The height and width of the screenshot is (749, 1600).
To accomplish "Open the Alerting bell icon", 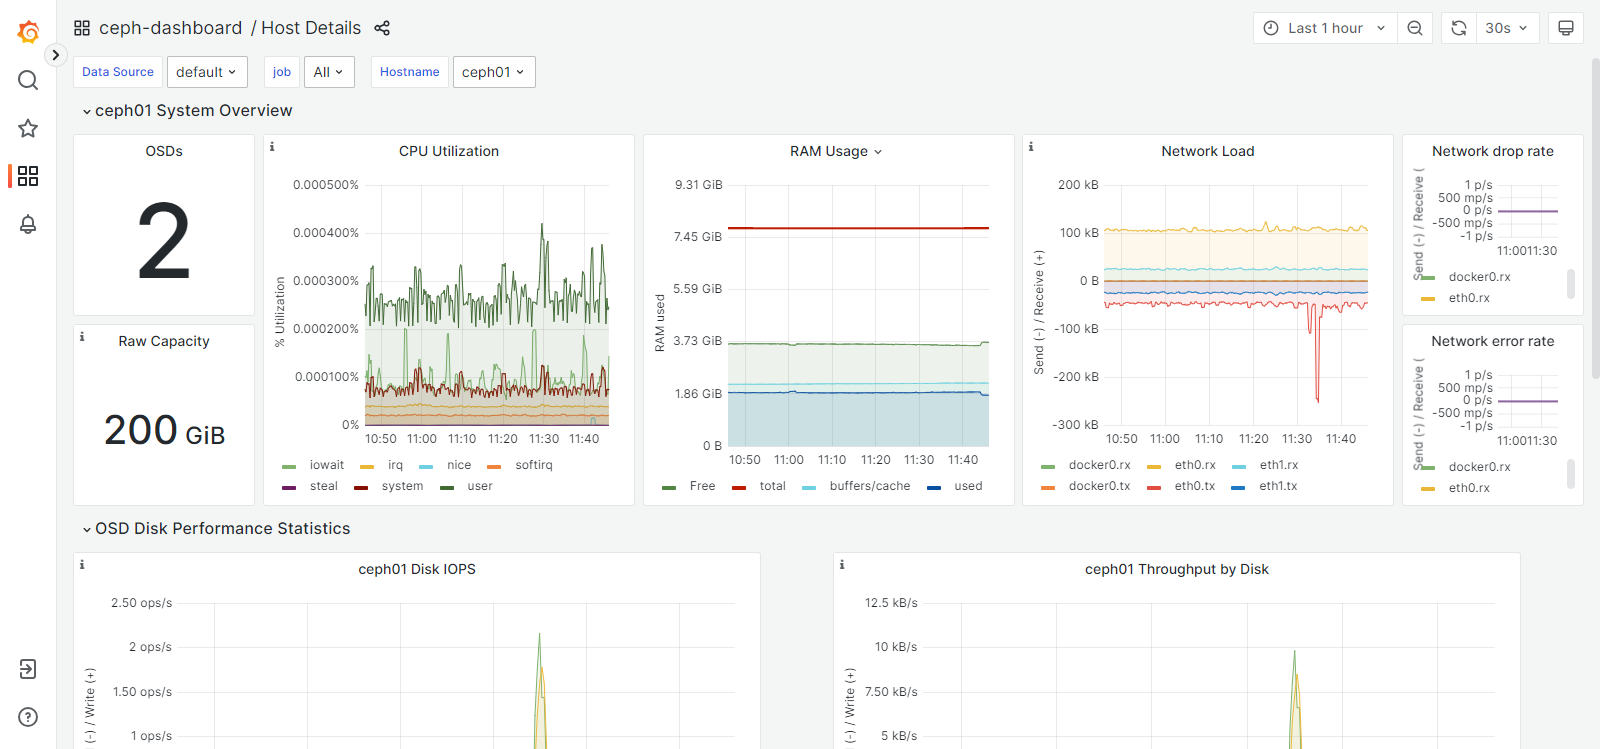I will click(x=28, y=224).
